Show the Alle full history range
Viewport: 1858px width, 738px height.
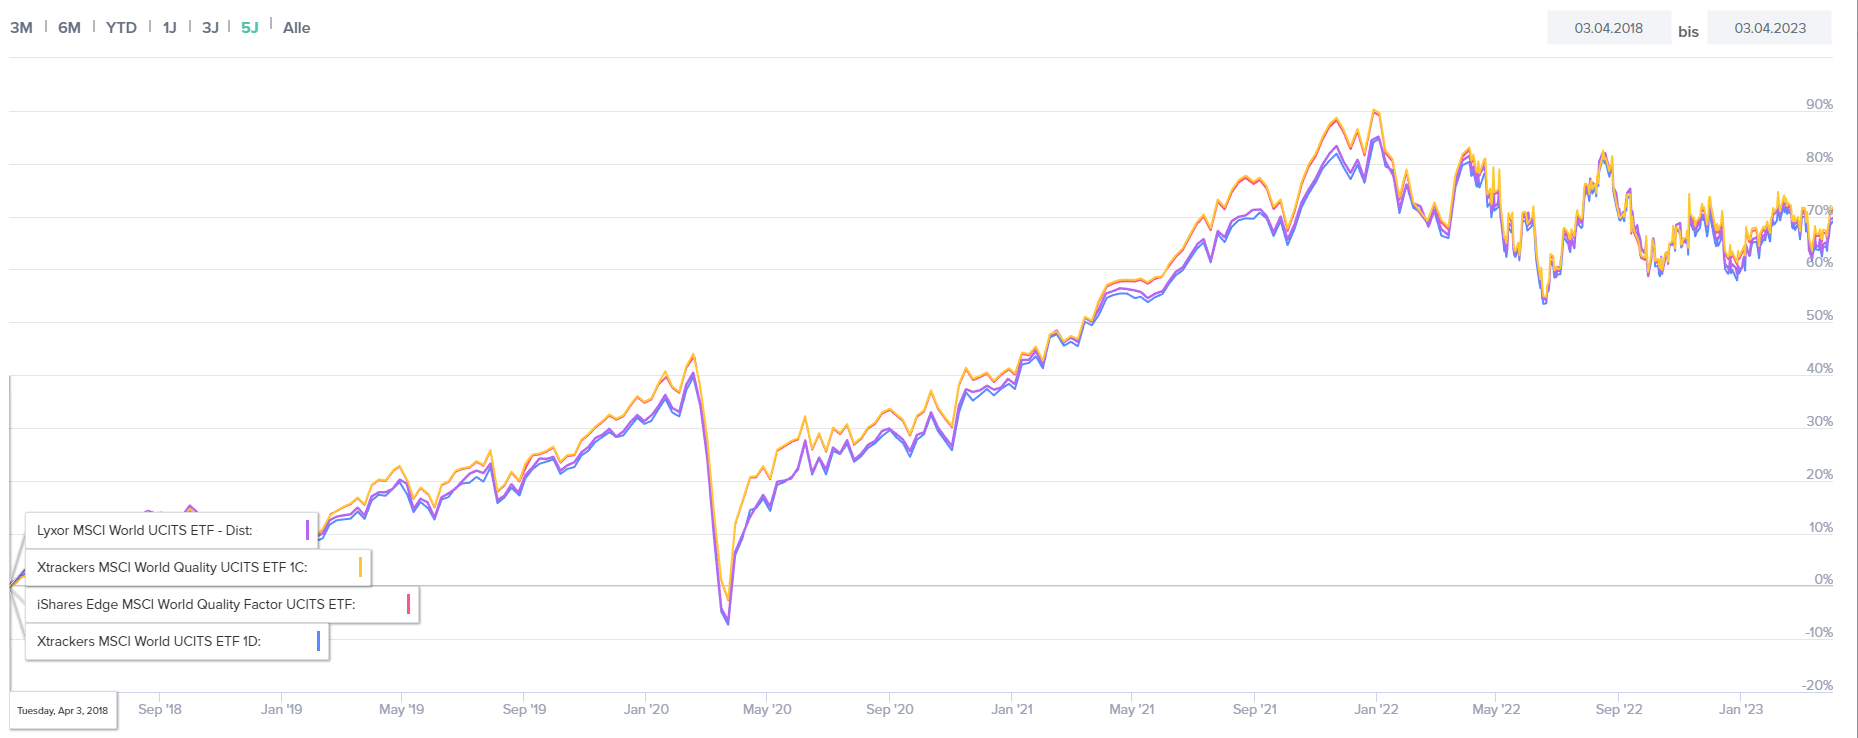click(x=296, y=28)
